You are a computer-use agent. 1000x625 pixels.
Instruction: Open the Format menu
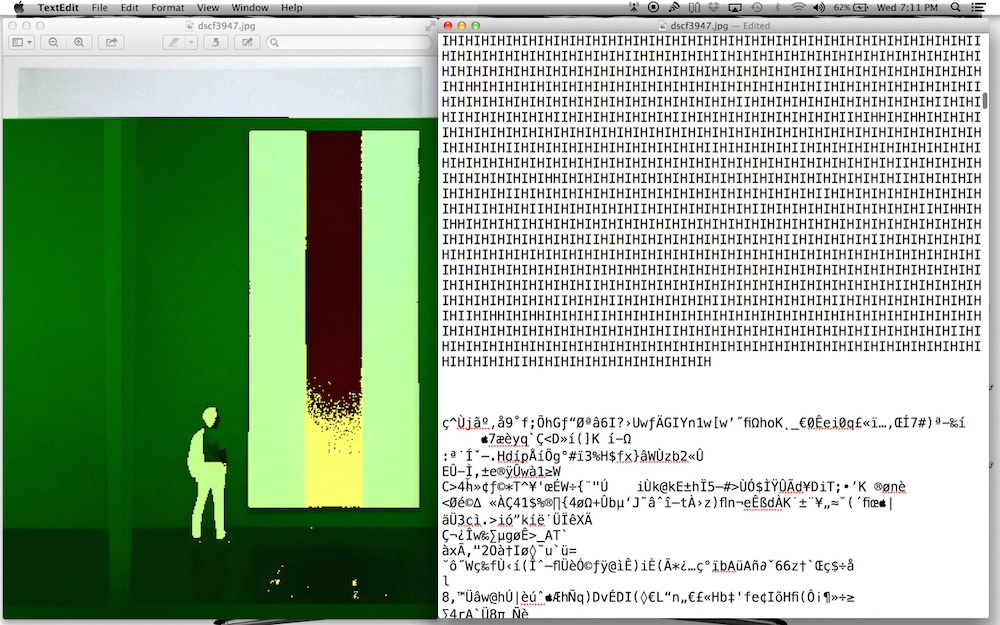168,8
